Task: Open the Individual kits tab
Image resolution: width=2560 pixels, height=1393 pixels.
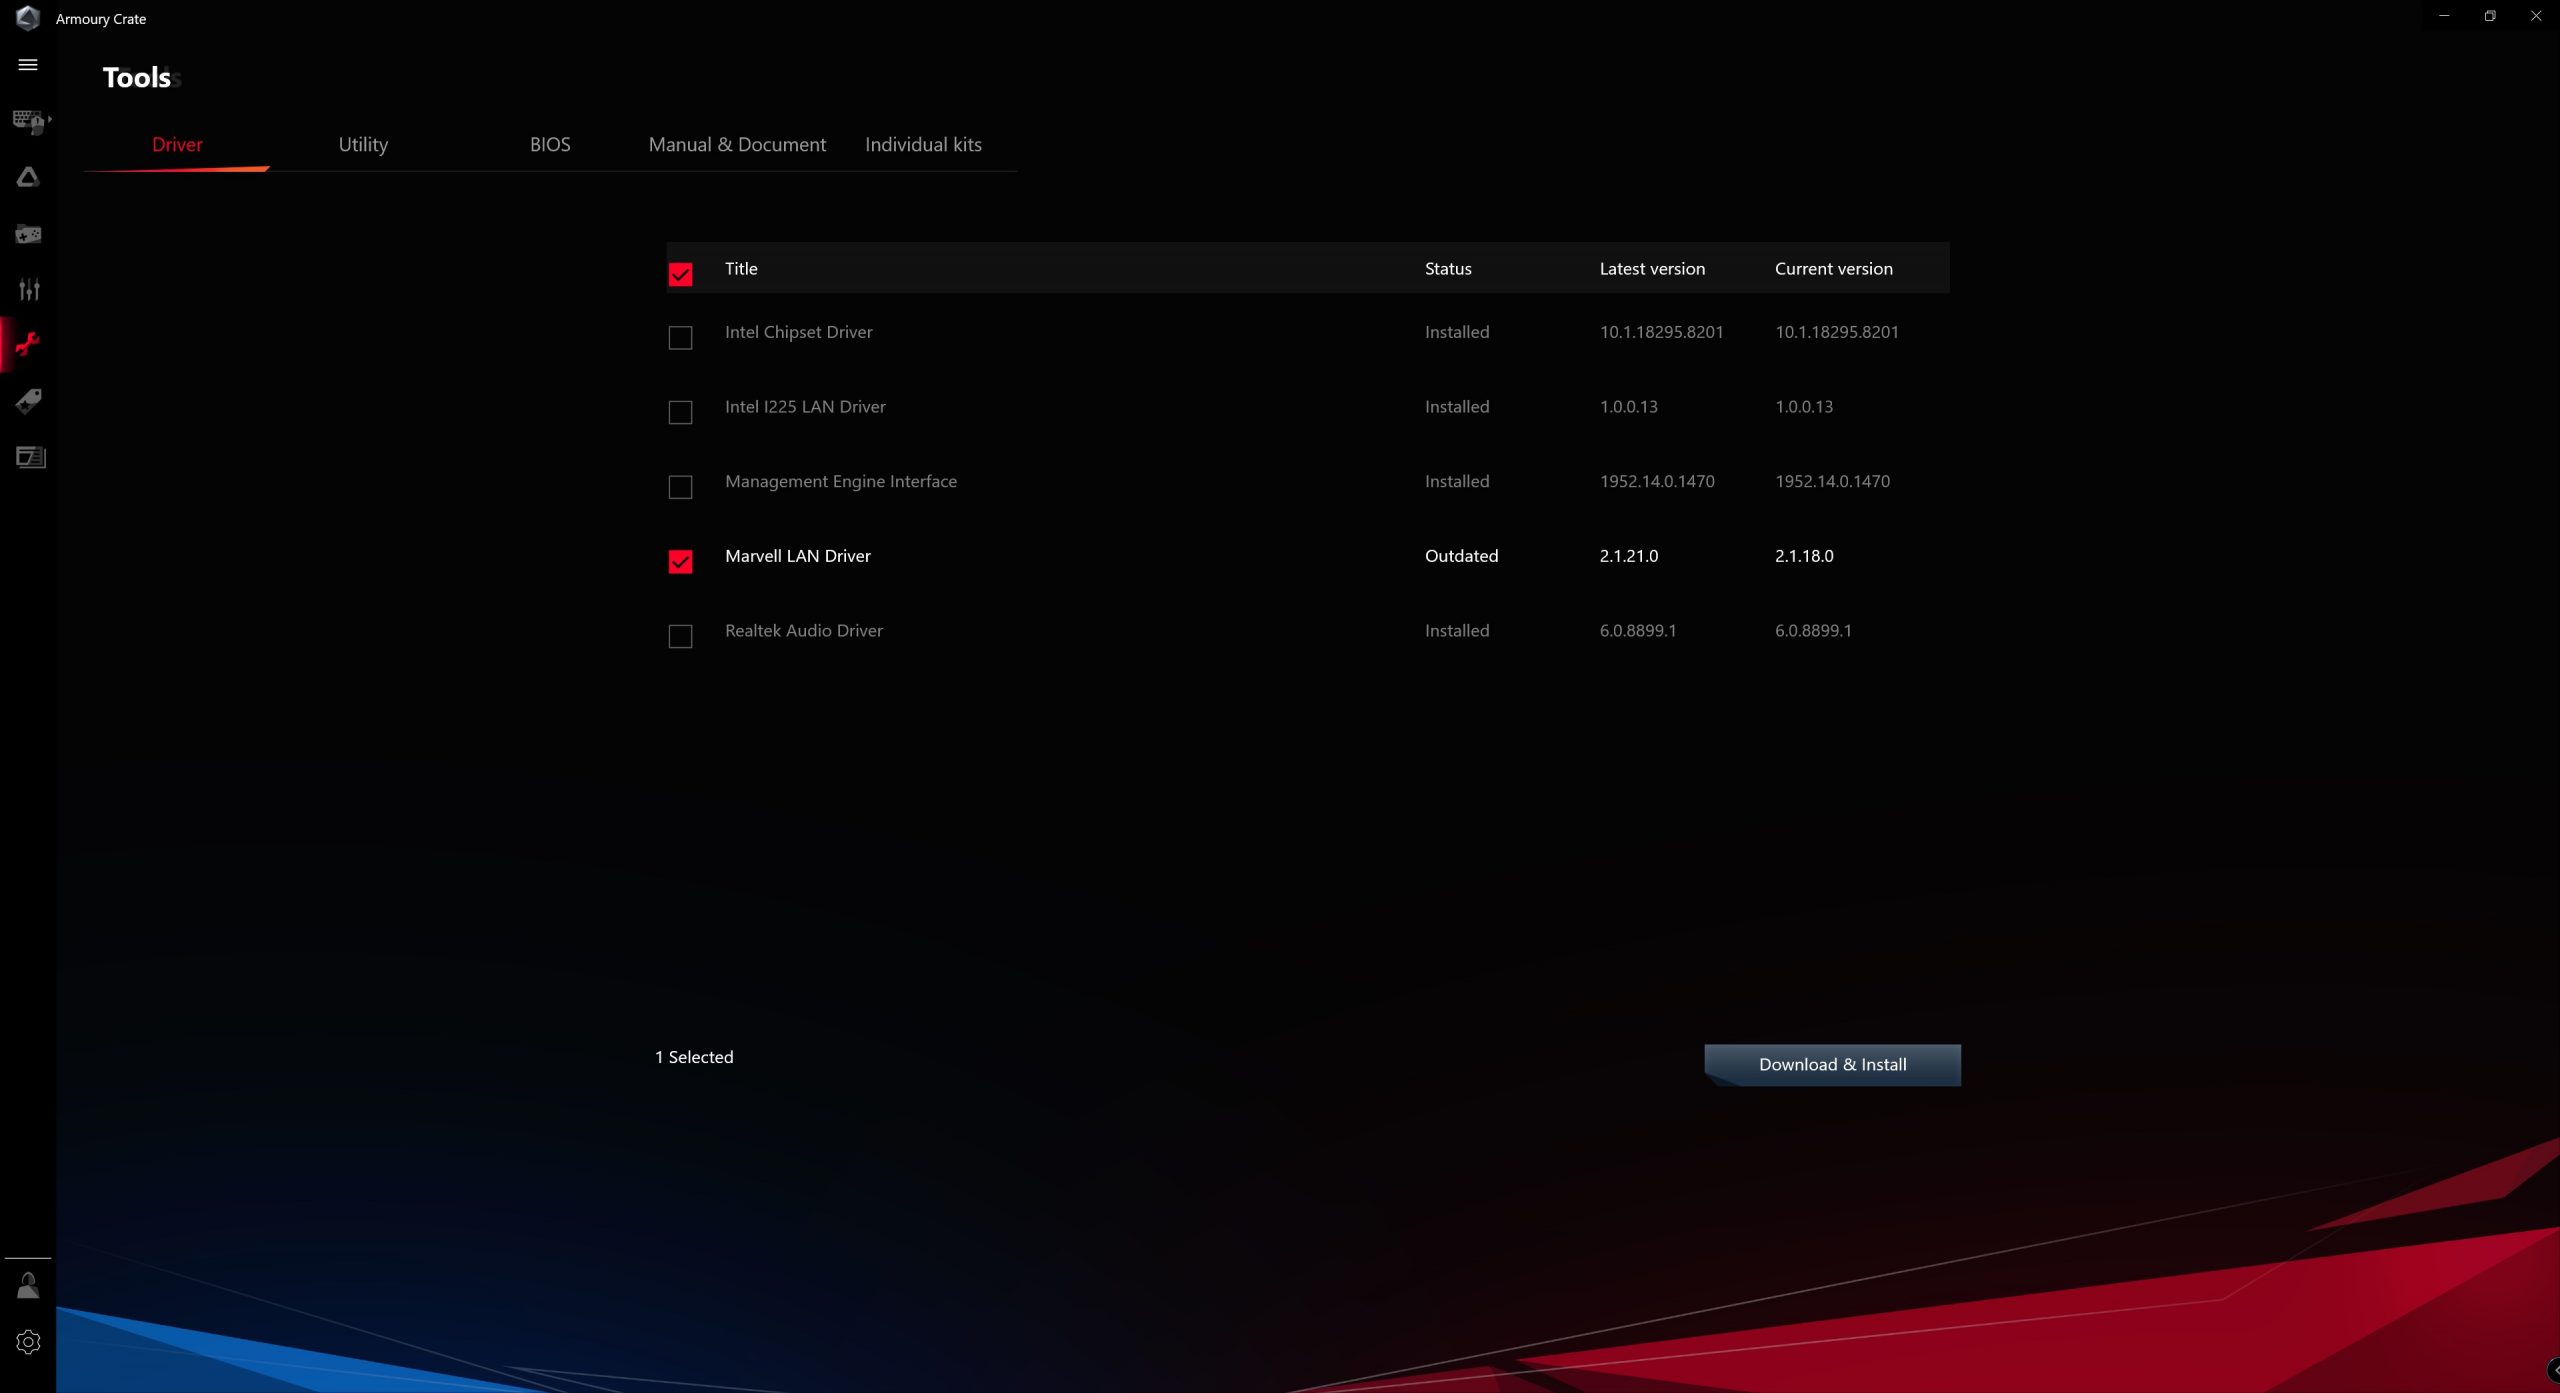Action: coord(923,145)
